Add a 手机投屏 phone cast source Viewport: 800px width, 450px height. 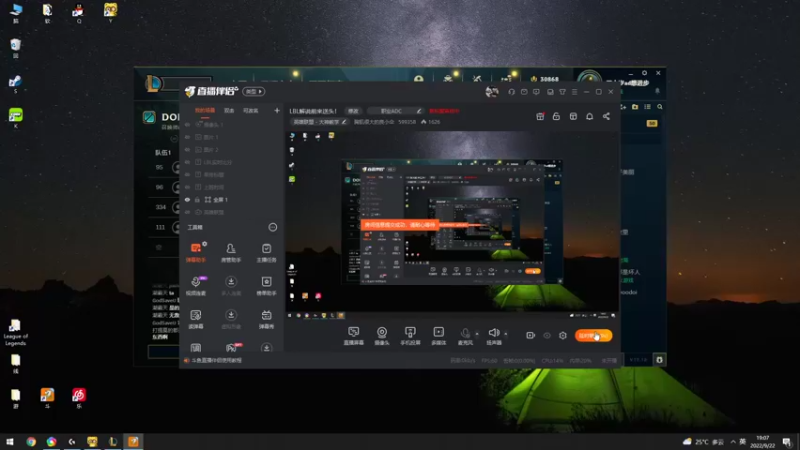[x=410, y=336]
